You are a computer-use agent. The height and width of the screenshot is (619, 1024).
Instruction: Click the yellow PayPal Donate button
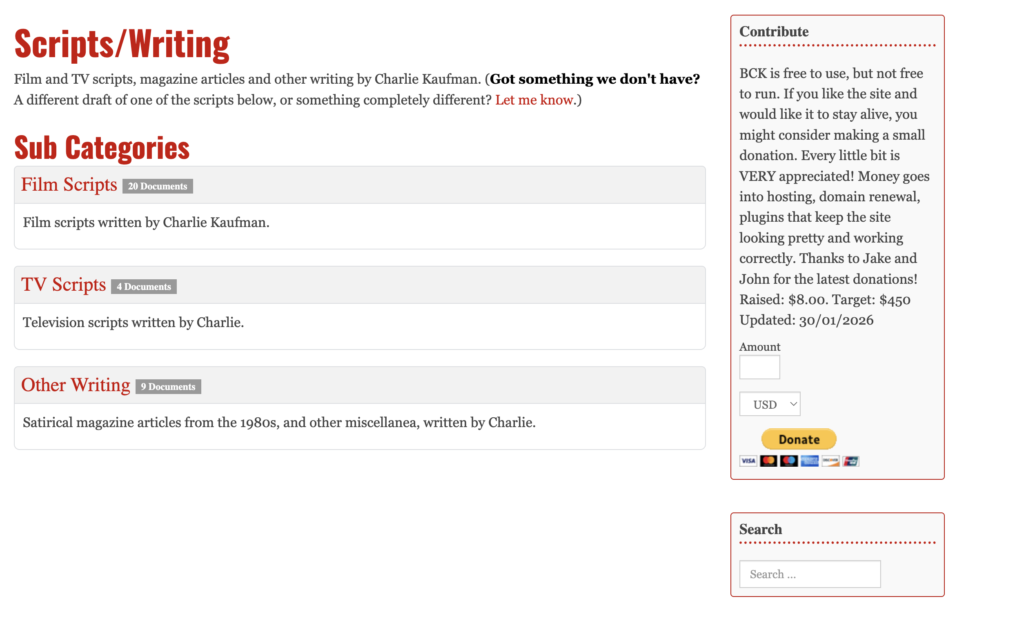click(798, 439)
